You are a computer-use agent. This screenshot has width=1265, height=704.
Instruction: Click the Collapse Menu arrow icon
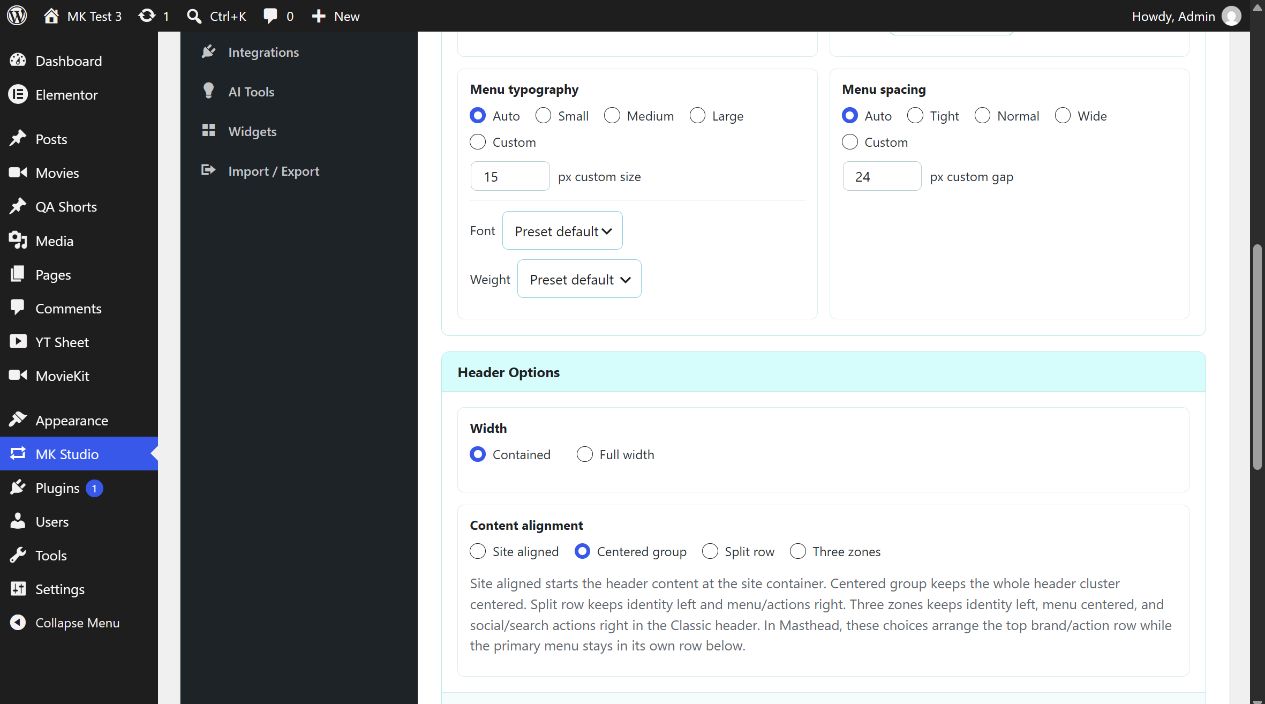tap(18, 623)
